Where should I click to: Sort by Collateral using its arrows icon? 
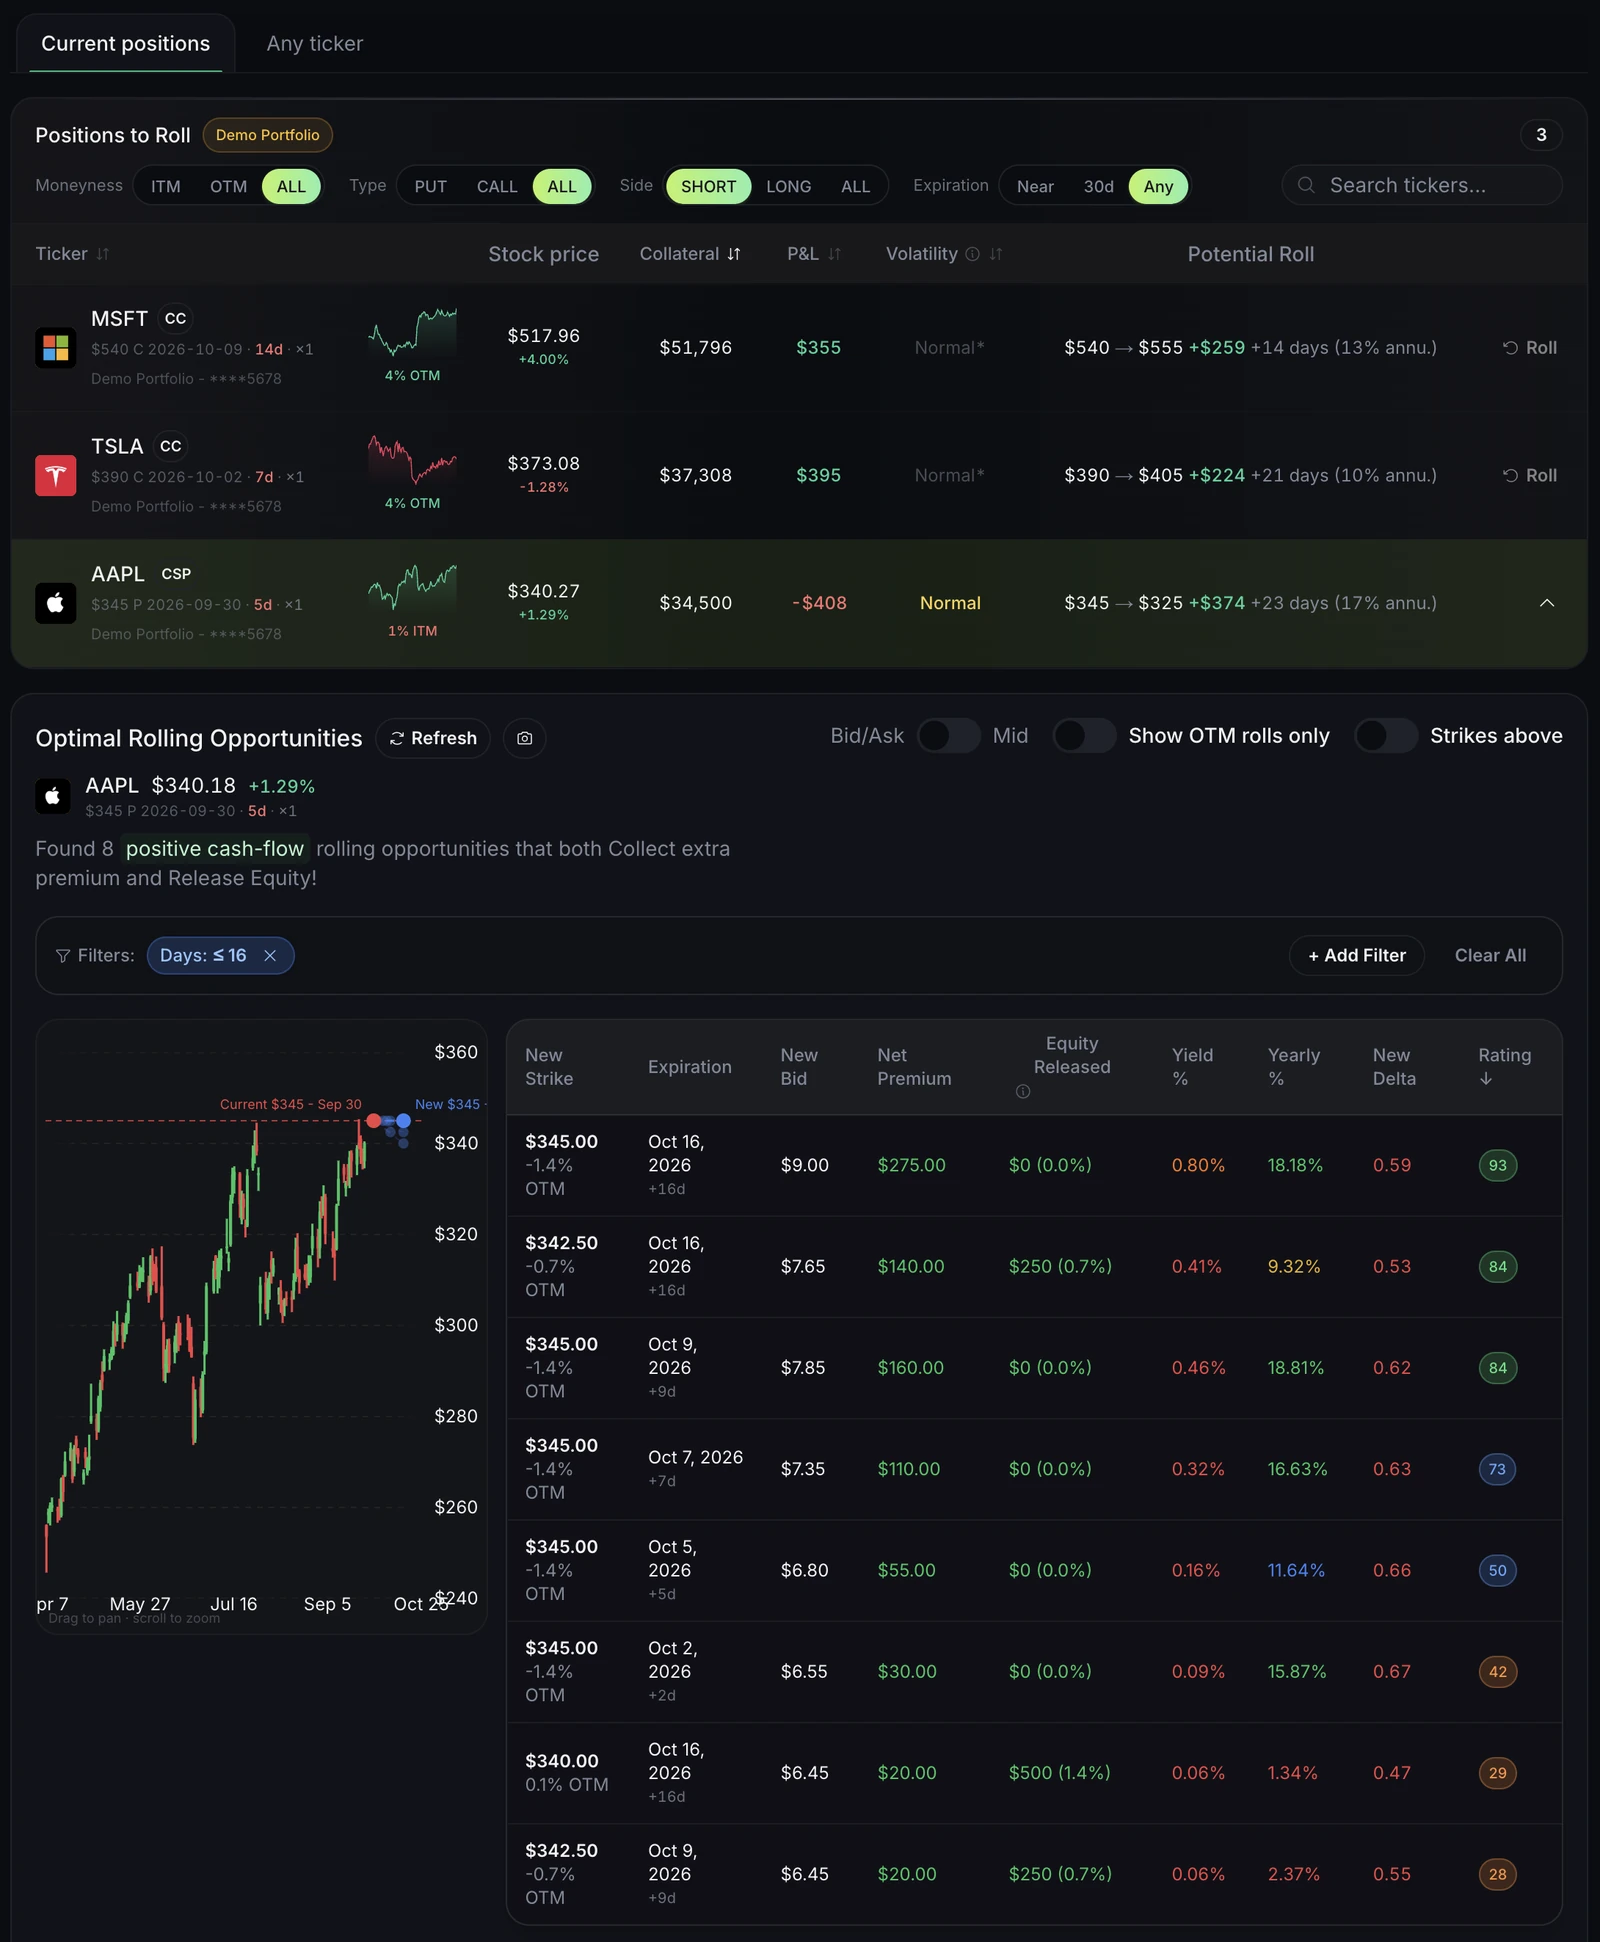click(x=734, y=254)
